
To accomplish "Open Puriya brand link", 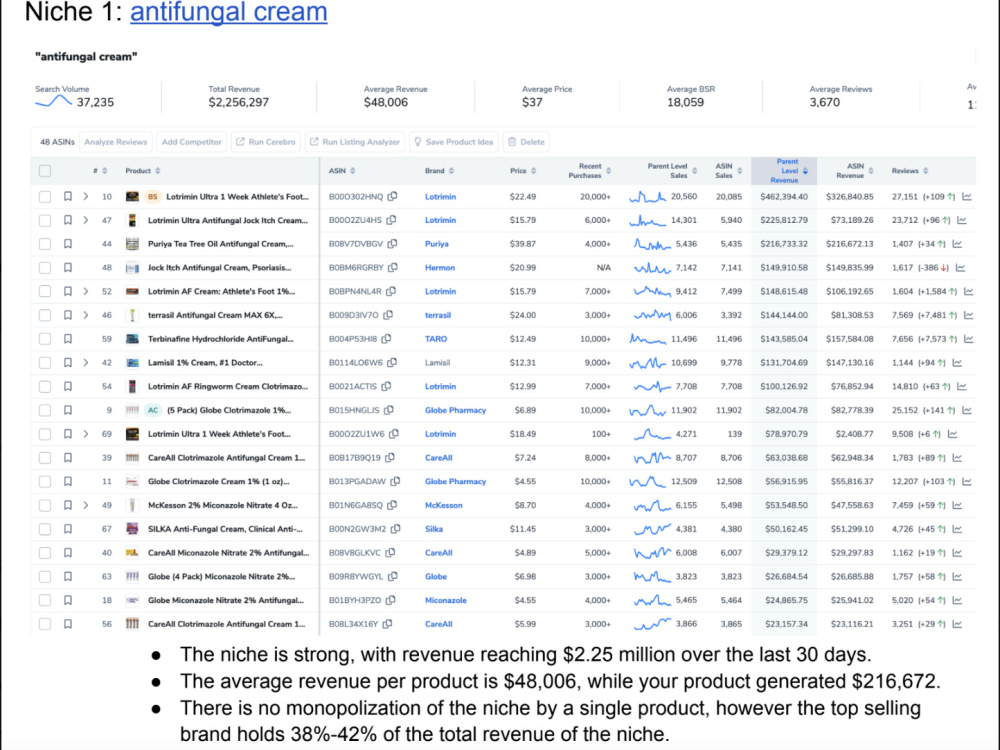I will [x=437, y=244].
